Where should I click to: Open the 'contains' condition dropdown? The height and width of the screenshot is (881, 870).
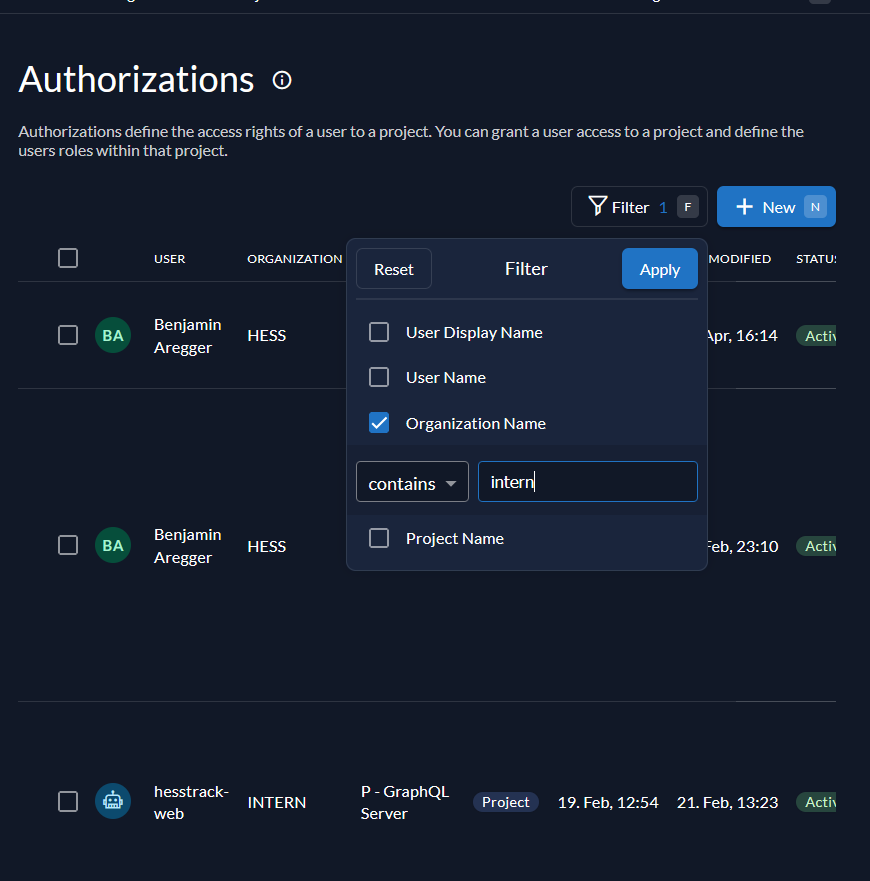412,482
